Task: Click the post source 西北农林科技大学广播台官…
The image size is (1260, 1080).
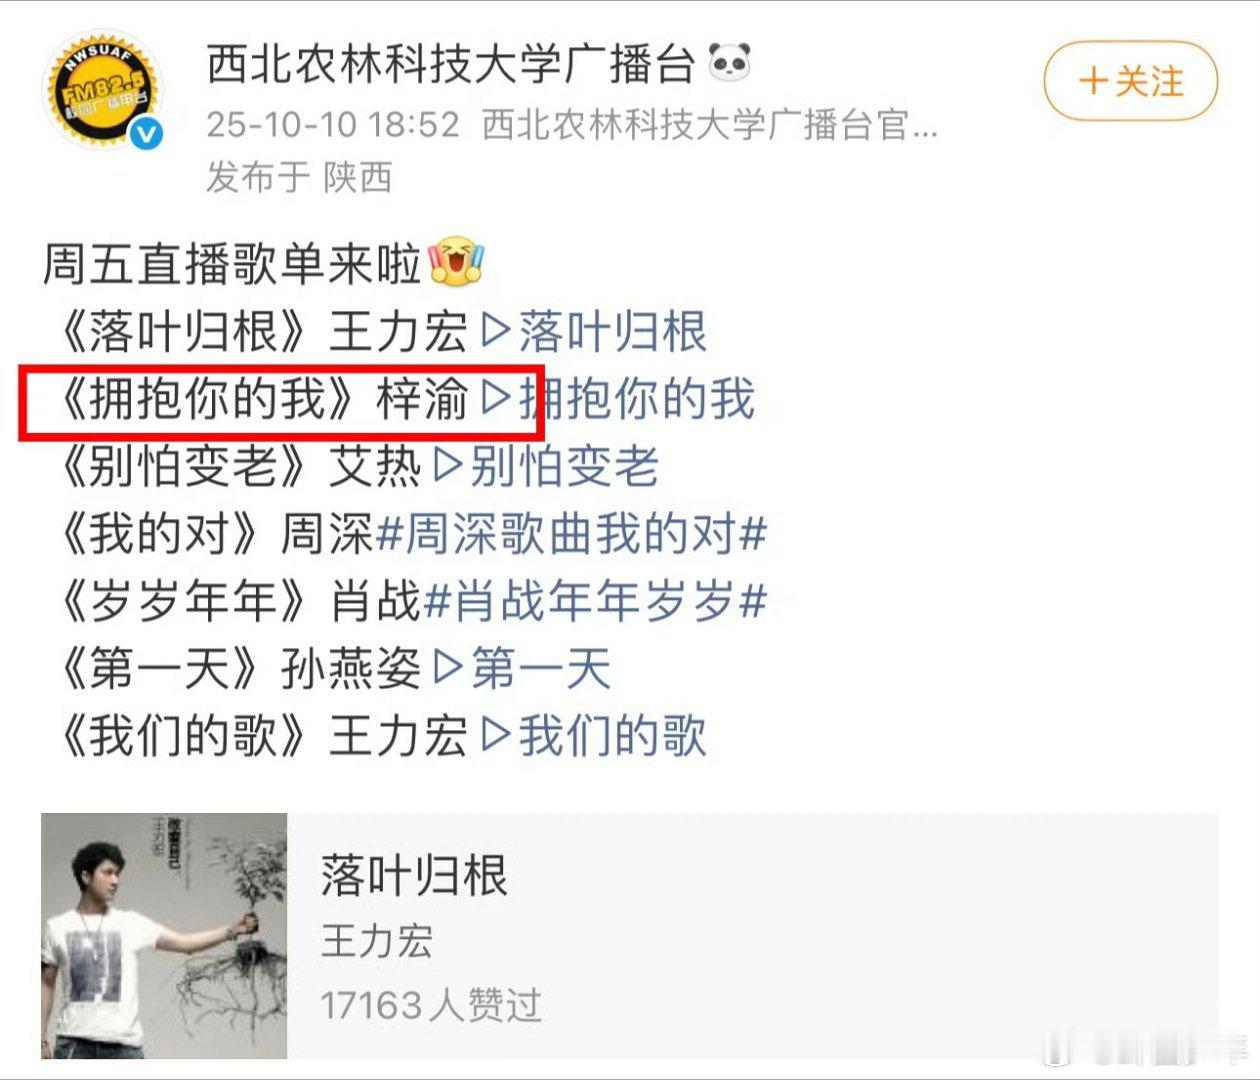Action: [710, 125]
